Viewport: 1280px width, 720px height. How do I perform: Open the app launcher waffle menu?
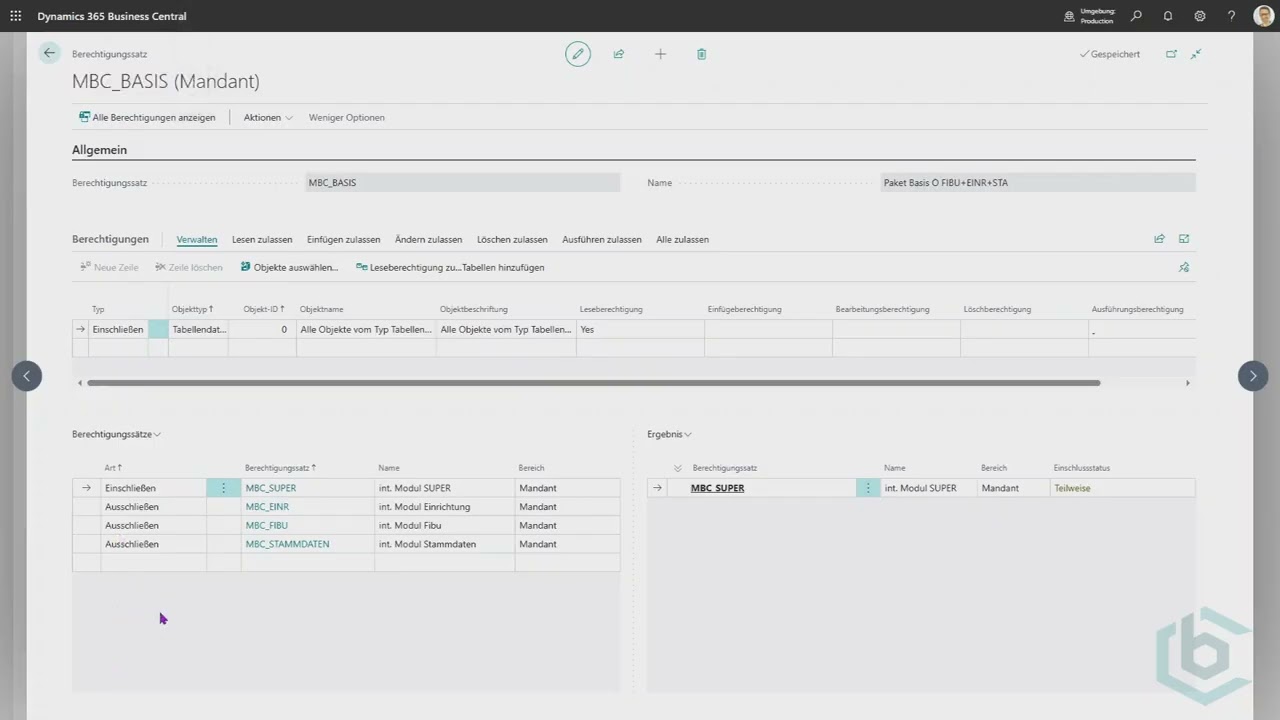[16, 16]
